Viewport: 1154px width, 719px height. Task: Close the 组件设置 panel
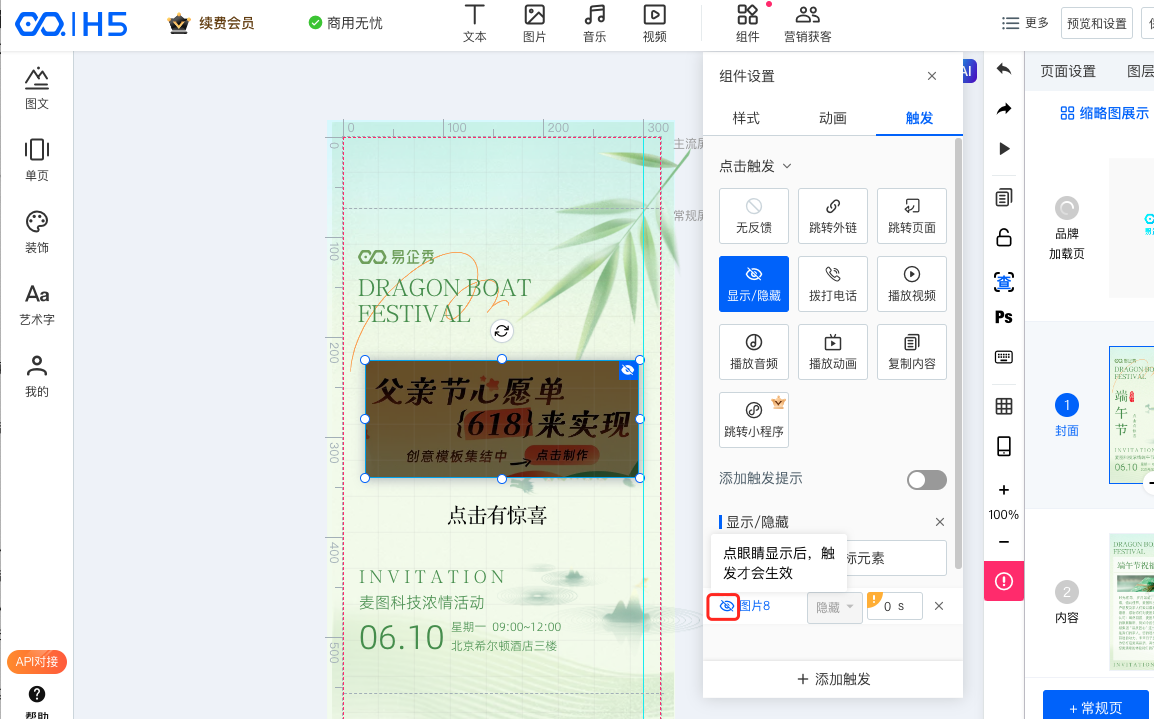pyautogui.click(x=932, y=76)
